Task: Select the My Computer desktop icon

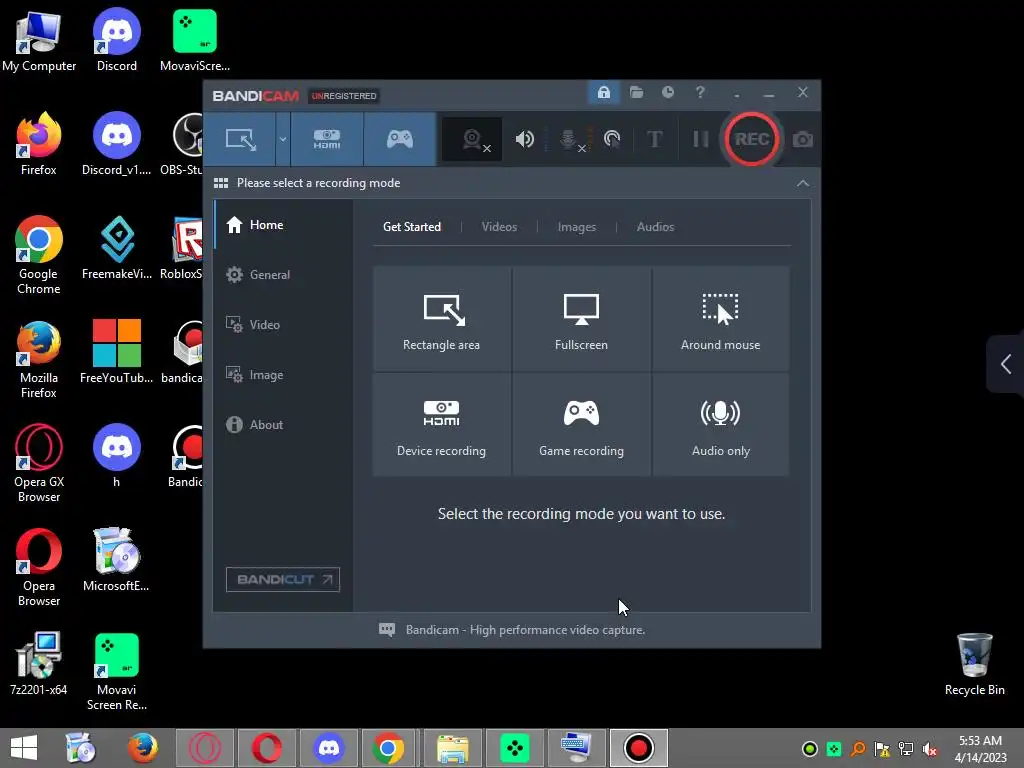Action: click(x=39, y=42)
